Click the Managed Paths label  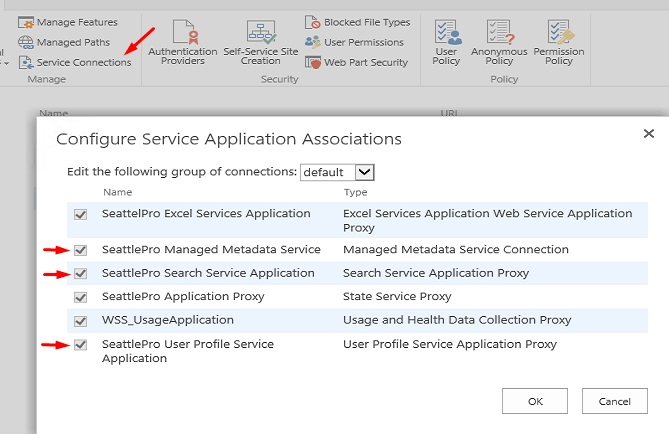point(73,42)
